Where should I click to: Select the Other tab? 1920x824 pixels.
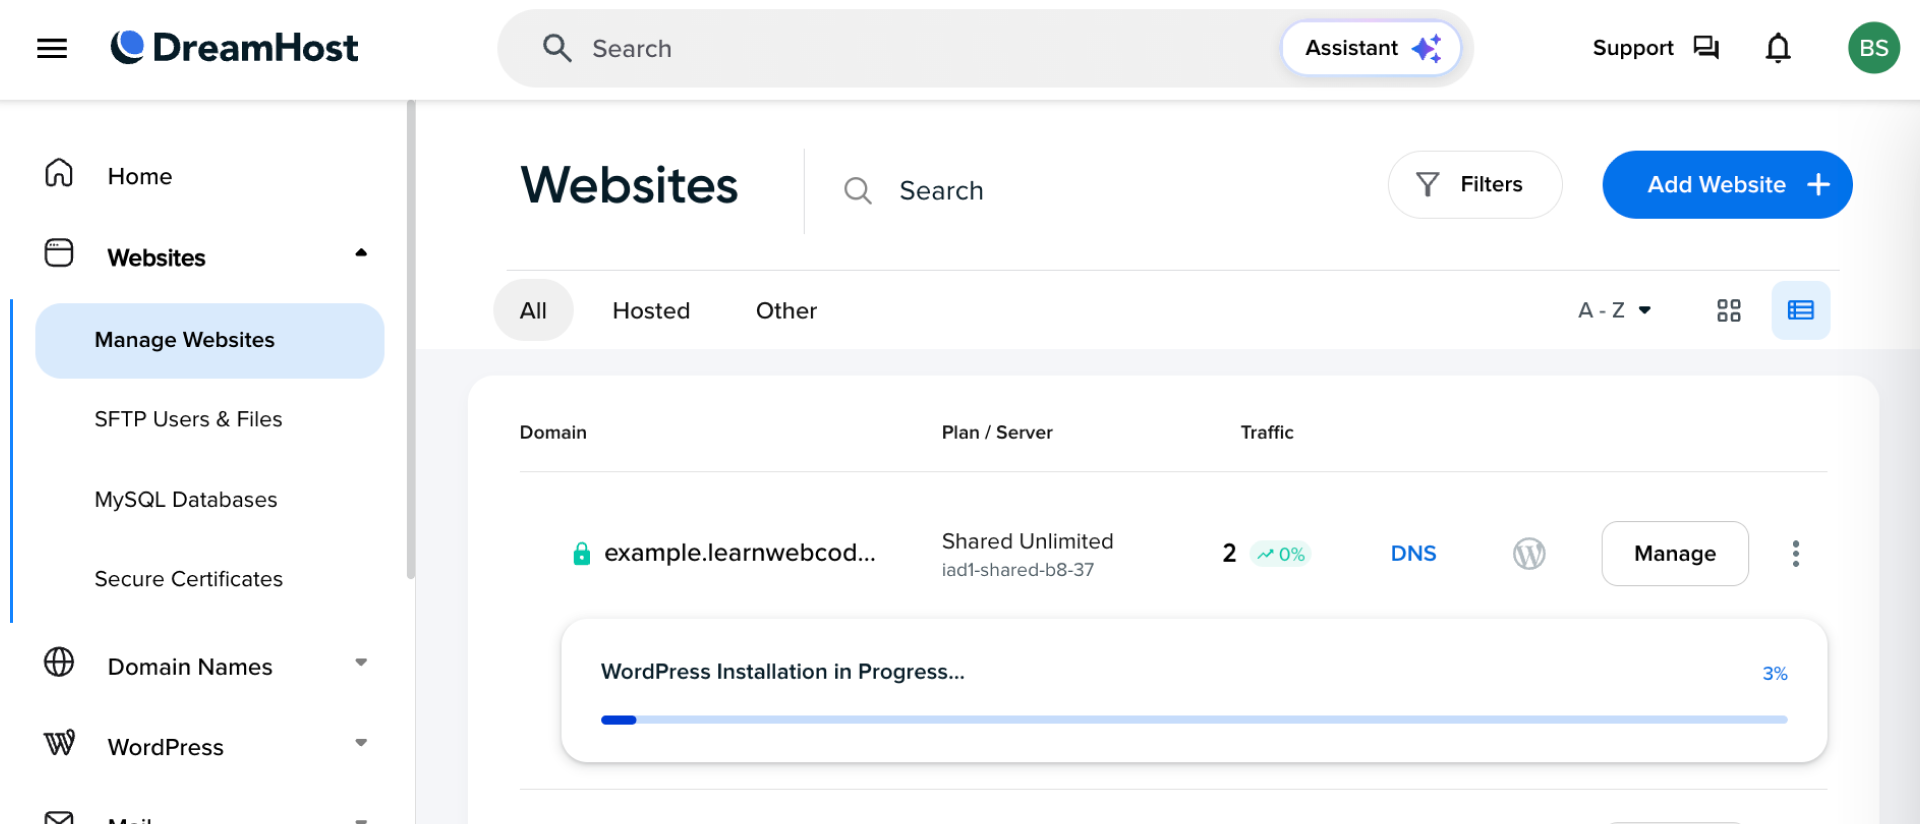[x=786, y=311]
